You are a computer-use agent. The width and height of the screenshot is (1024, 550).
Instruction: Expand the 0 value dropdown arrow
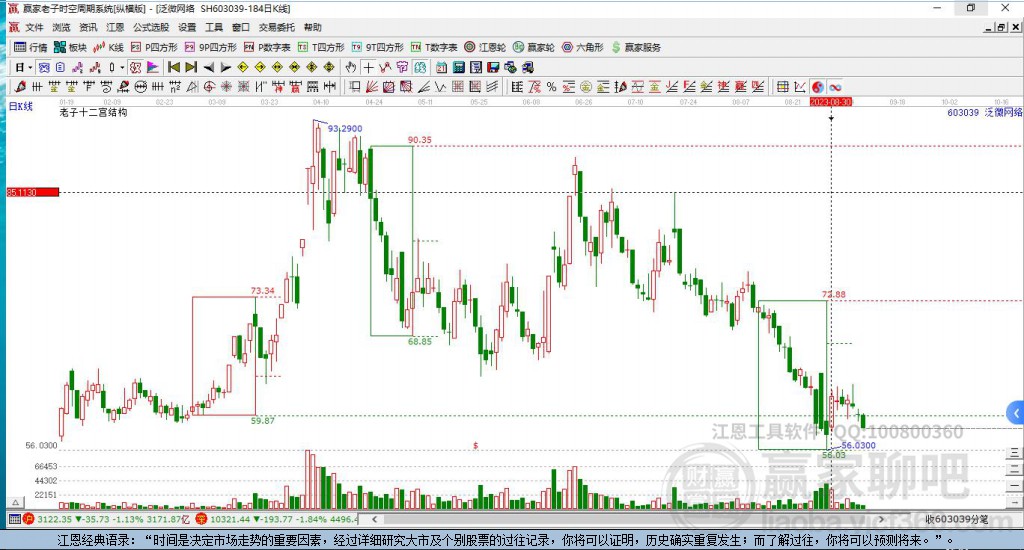click(x=122, y=67)
